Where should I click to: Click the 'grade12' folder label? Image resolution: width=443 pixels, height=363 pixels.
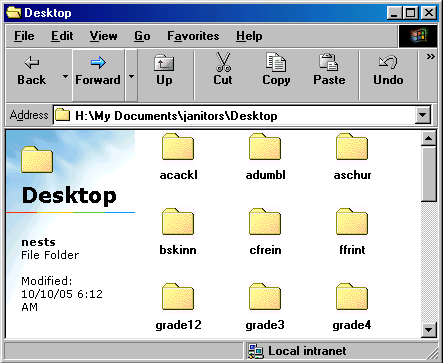[178, 325]
